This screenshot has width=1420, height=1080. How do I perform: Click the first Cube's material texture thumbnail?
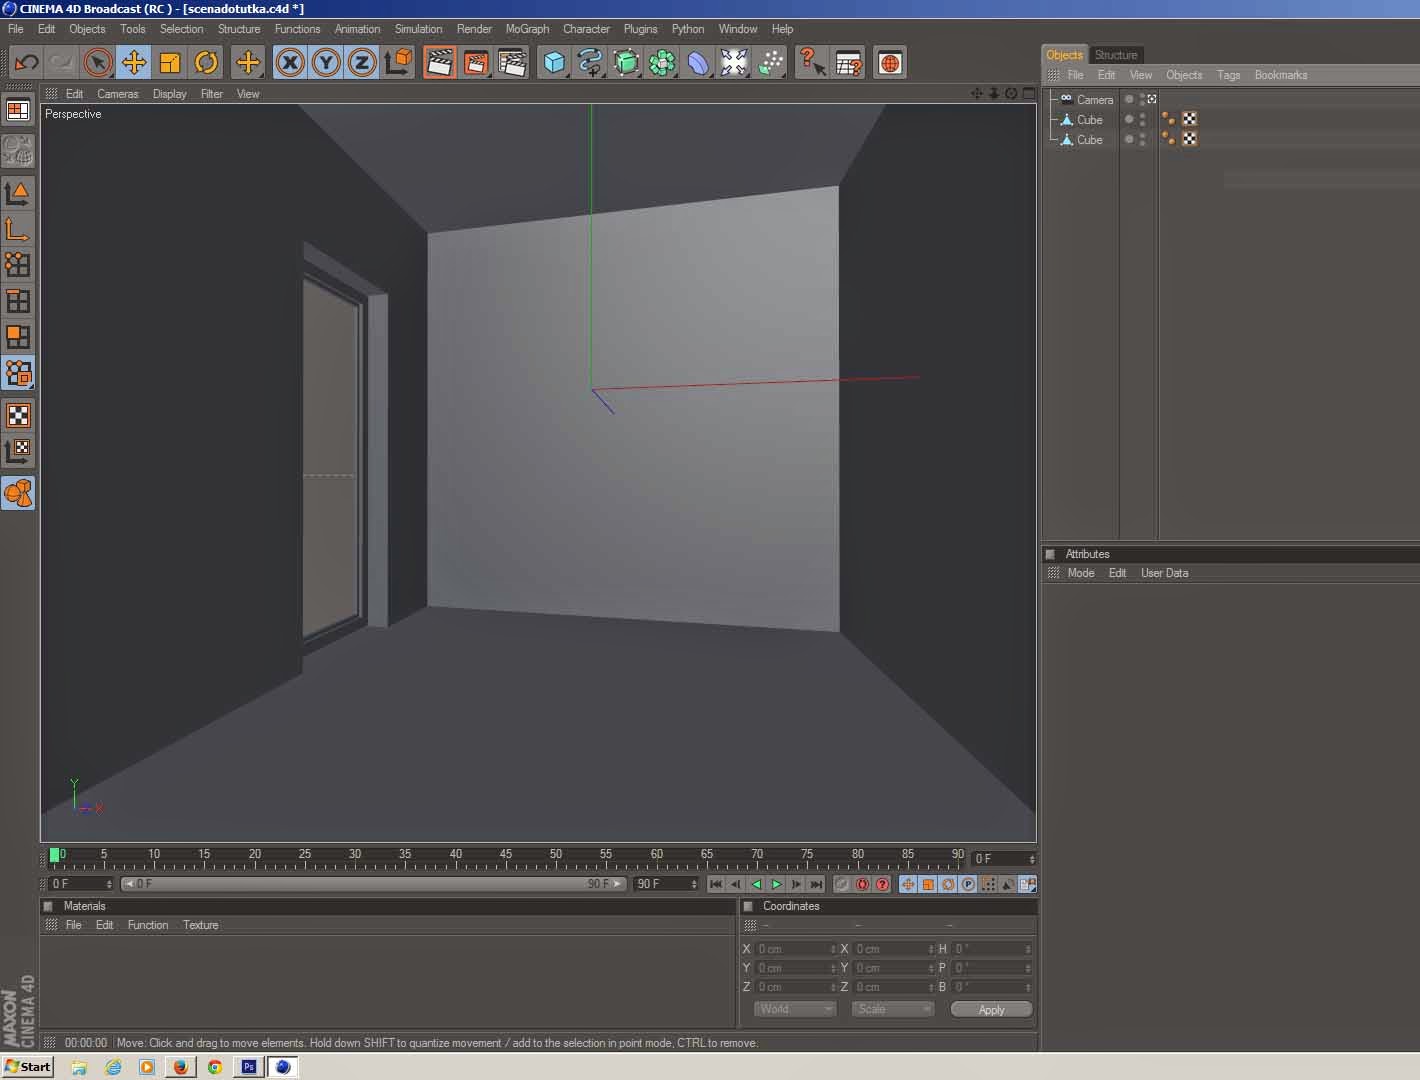[x=1188, y=119]
